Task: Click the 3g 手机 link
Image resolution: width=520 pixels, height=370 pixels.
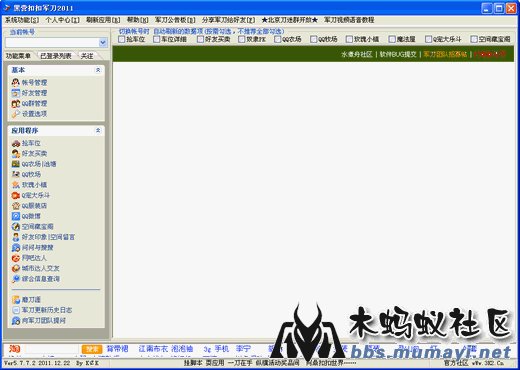Action: (x=216, y=349)
